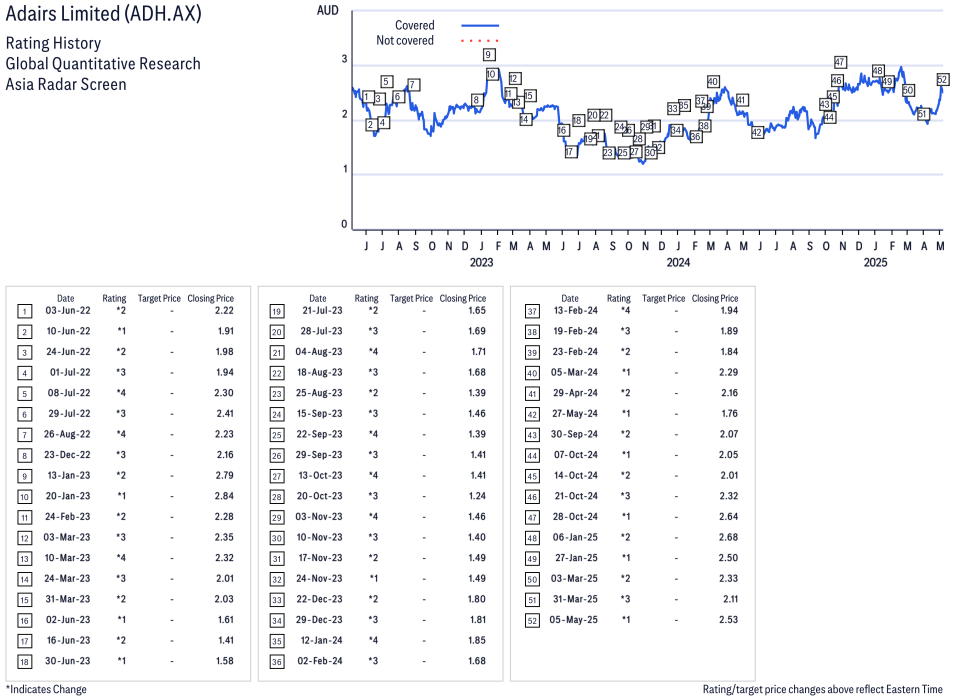Click chart marker 52 at the chart's end

point(942,80)
